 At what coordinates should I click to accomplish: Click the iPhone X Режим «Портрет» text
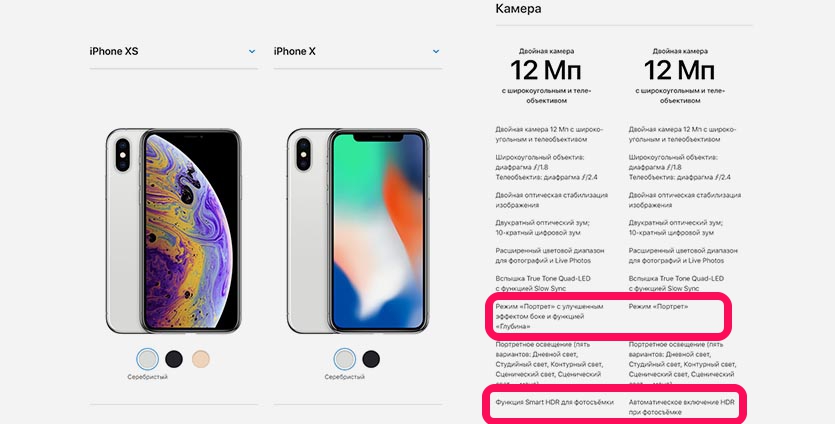(658, 306)
